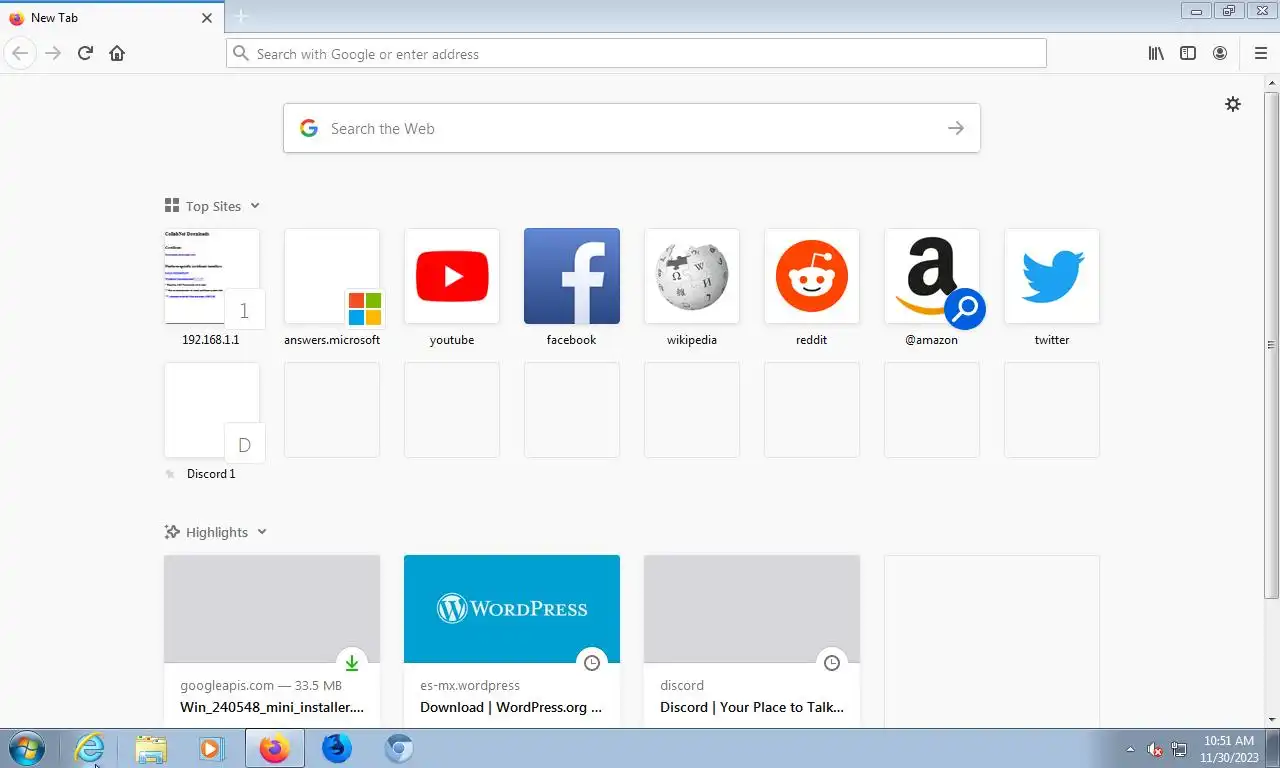Open Windows Explorer folder in taskbar
The height and width of the screenshot is (768, 1280).
point(151,748)
